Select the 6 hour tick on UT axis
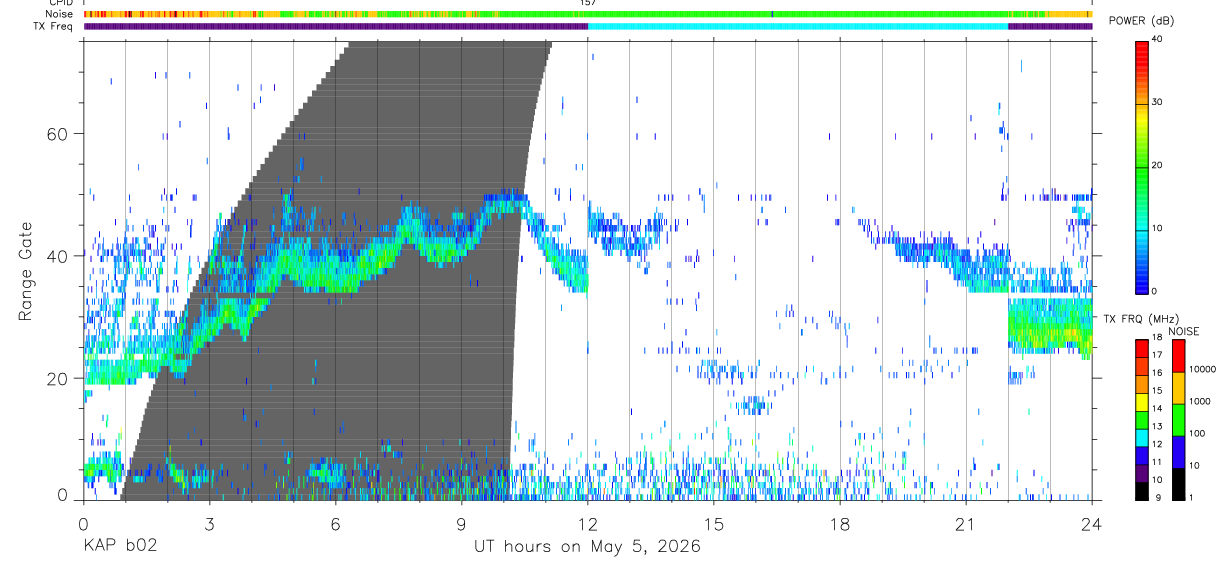The width and height of the screenshot is (1228, 567). [x=336, y=522]
